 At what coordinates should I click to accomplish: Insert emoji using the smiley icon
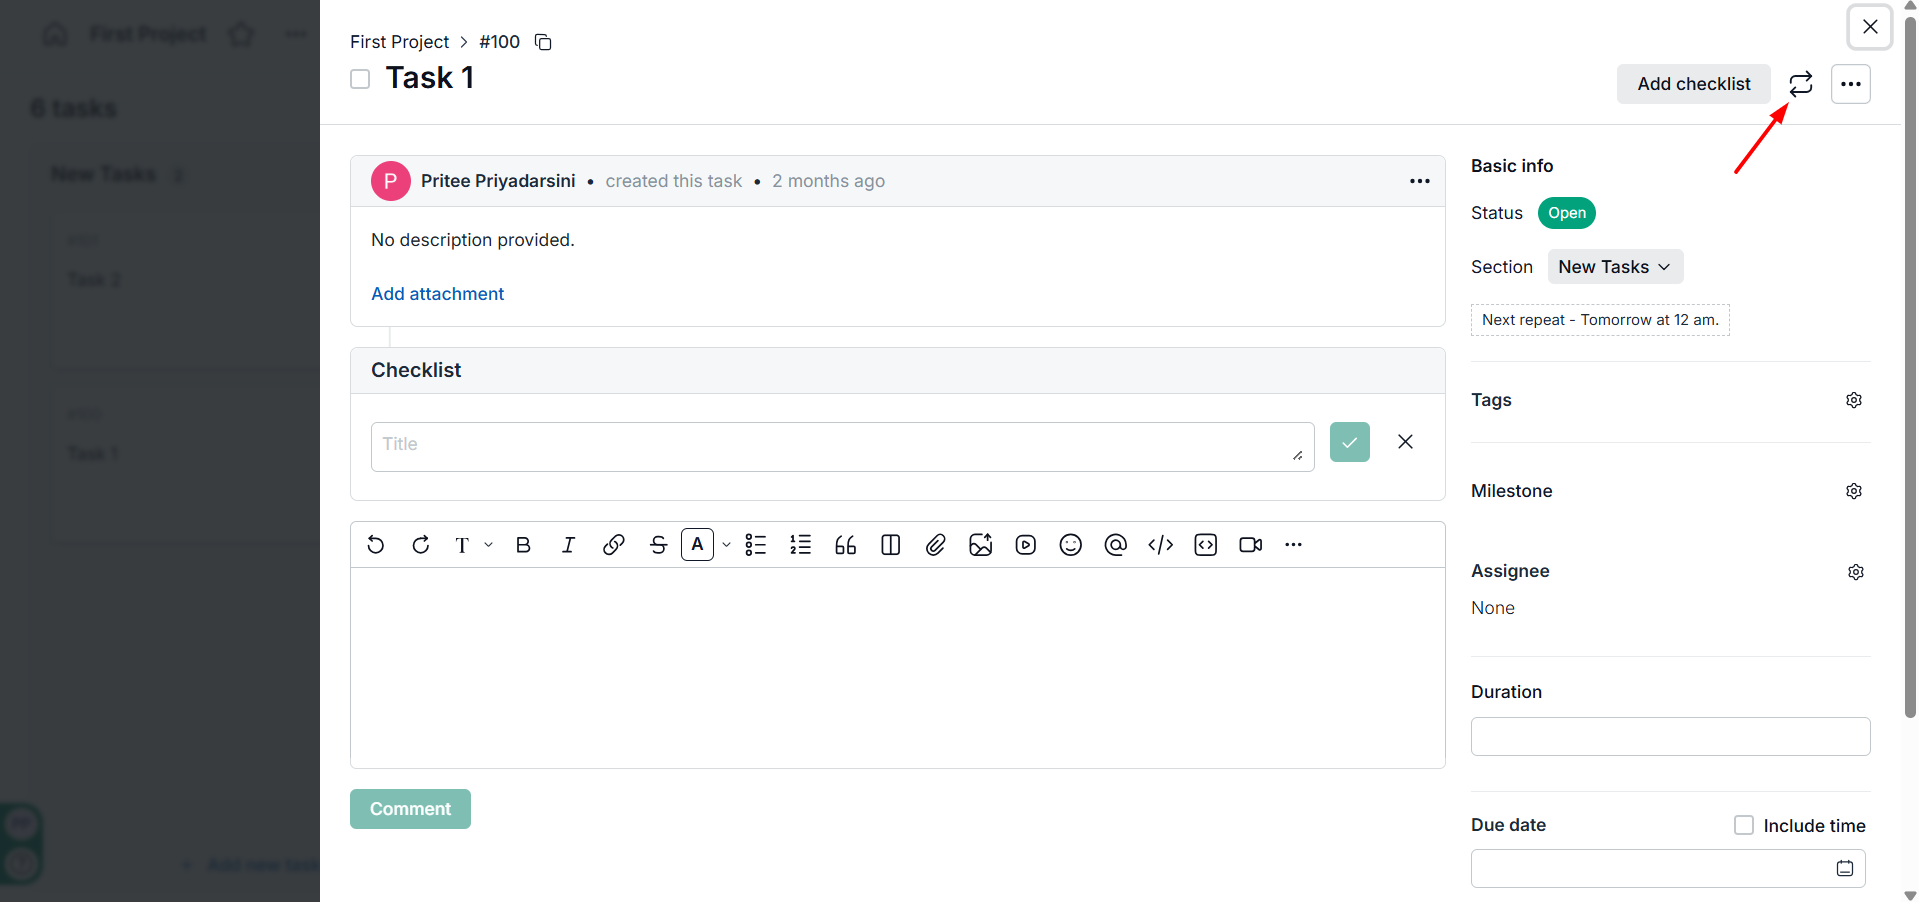pos(1070,545)
